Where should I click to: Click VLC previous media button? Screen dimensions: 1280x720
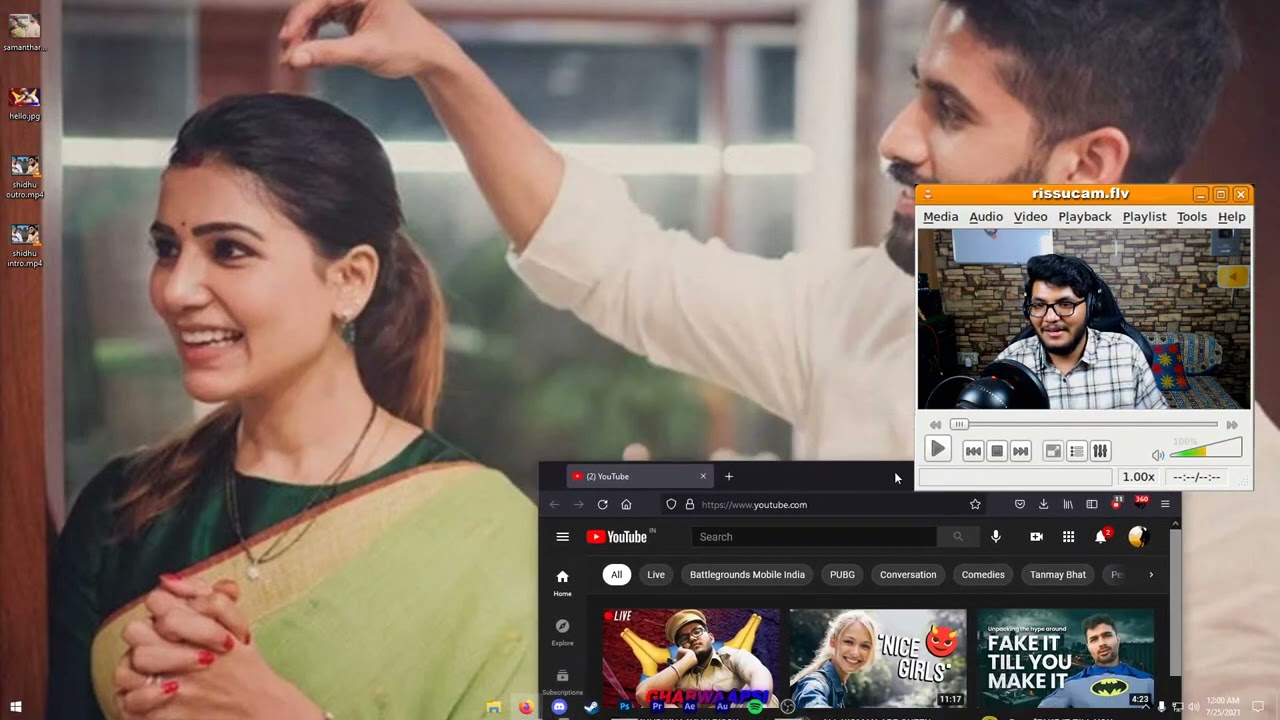[x=973, y=451]
